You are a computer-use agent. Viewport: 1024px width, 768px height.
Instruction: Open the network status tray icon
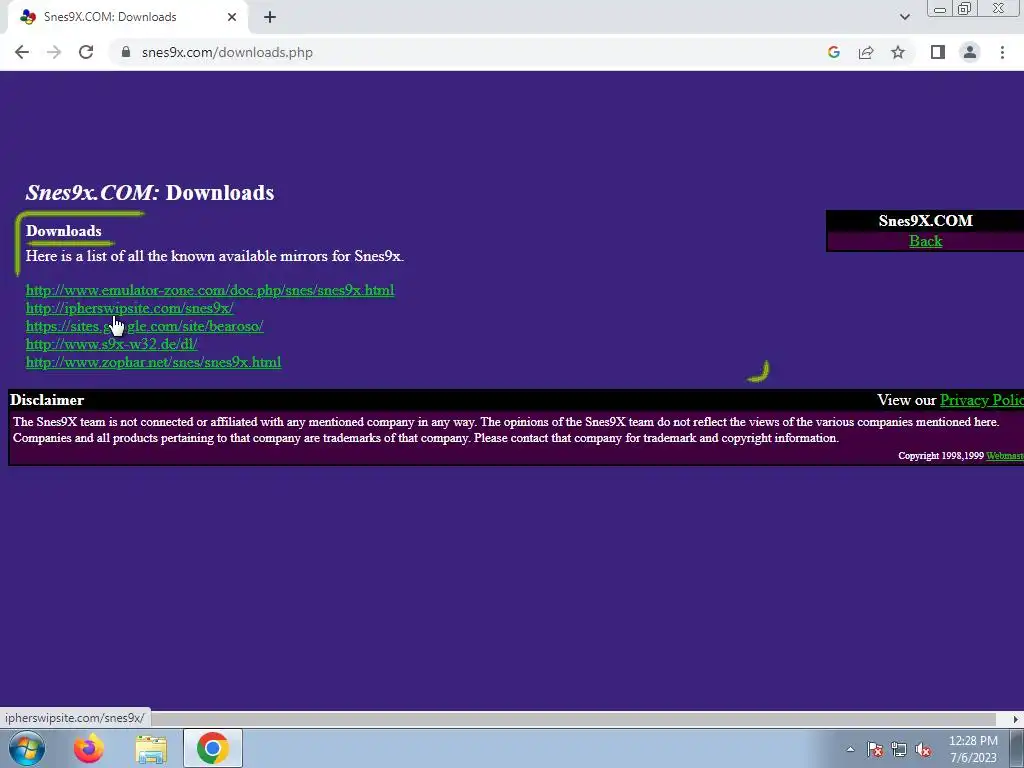tap(899, 749)
